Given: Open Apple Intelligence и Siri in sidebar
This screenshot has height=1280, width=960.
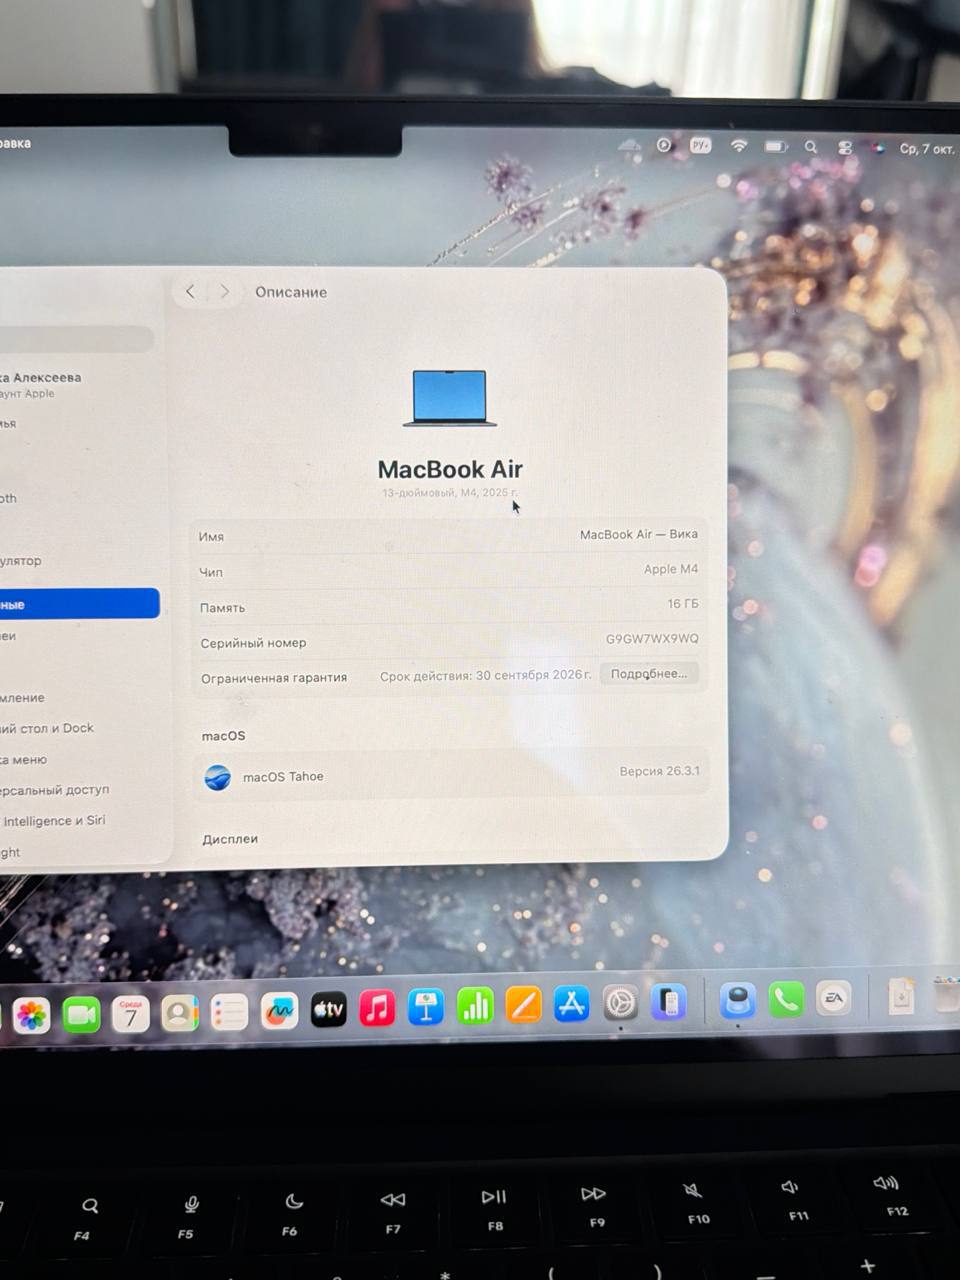Looking at the screenshot, I should [54, 820].
